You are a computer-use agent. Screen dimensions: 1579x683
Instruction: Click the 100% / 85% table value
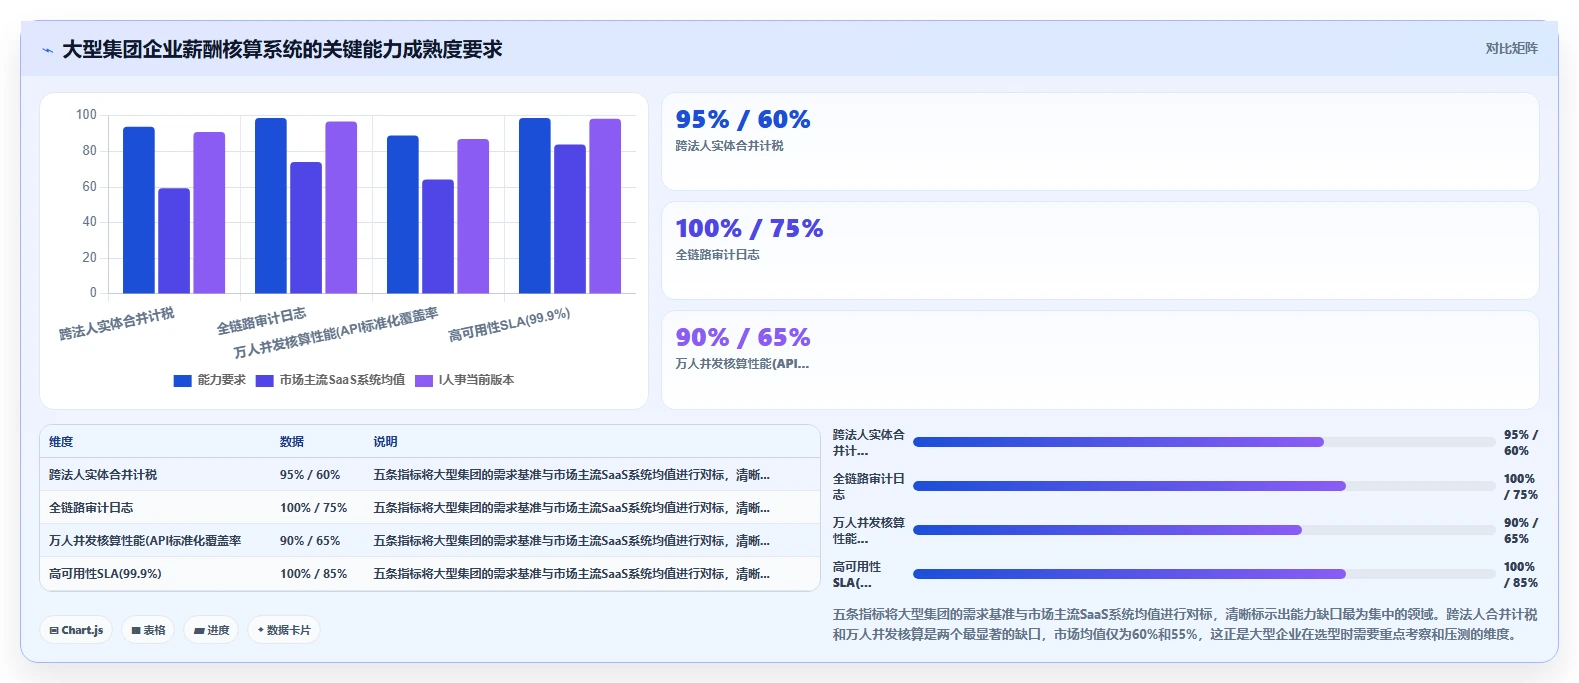[x=313, y=574]
